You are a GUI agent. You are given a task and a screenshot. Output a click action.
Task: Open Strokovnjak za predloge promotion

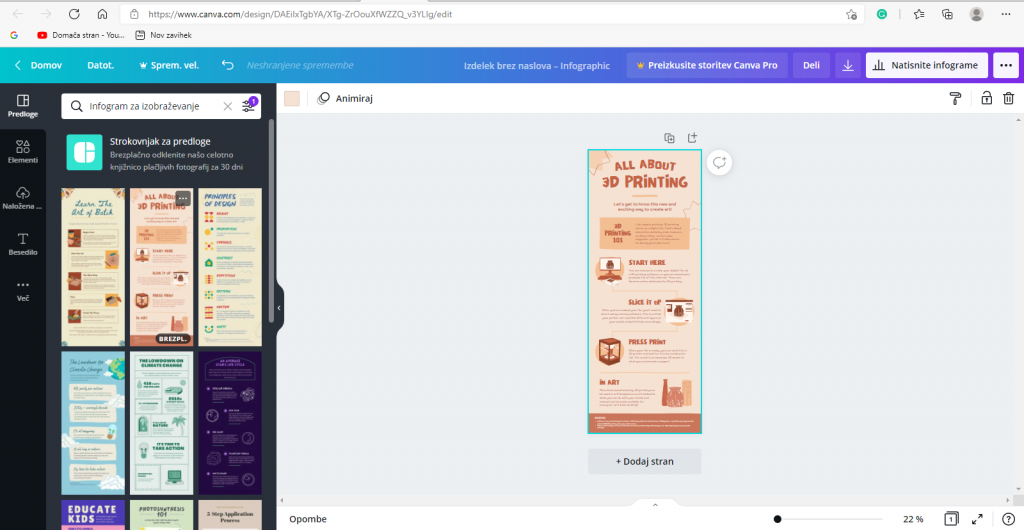point(161,153)
